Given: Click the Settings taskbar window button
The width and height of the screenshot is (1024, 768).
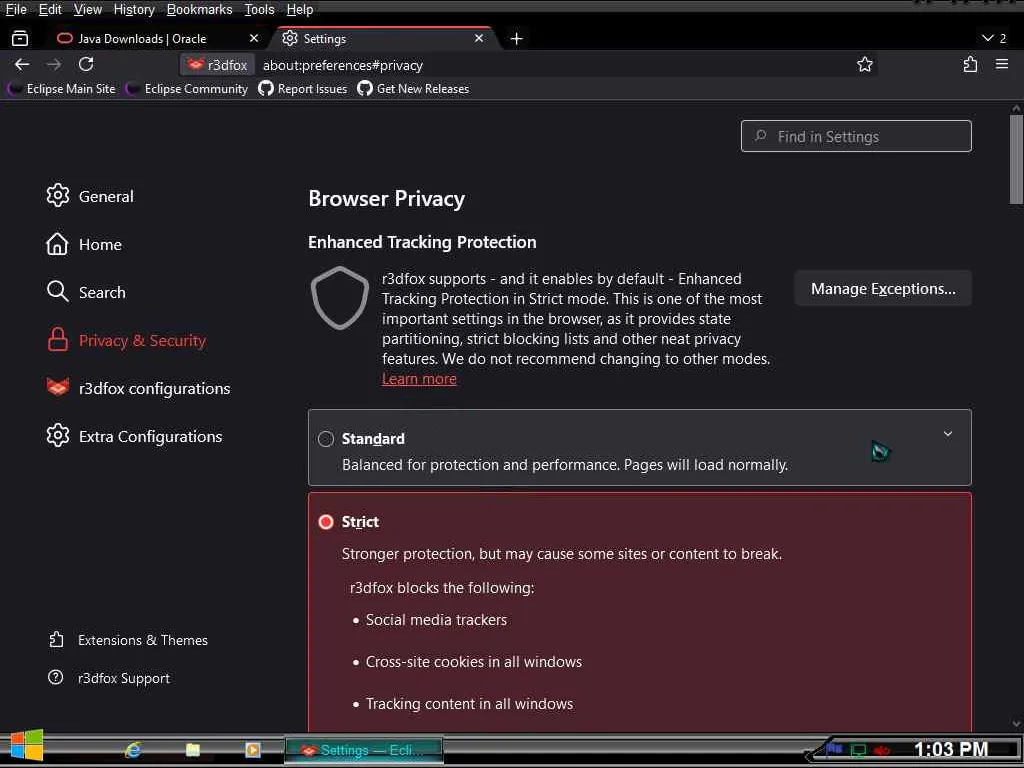Looking at the screenshot, I should (364, 750).
